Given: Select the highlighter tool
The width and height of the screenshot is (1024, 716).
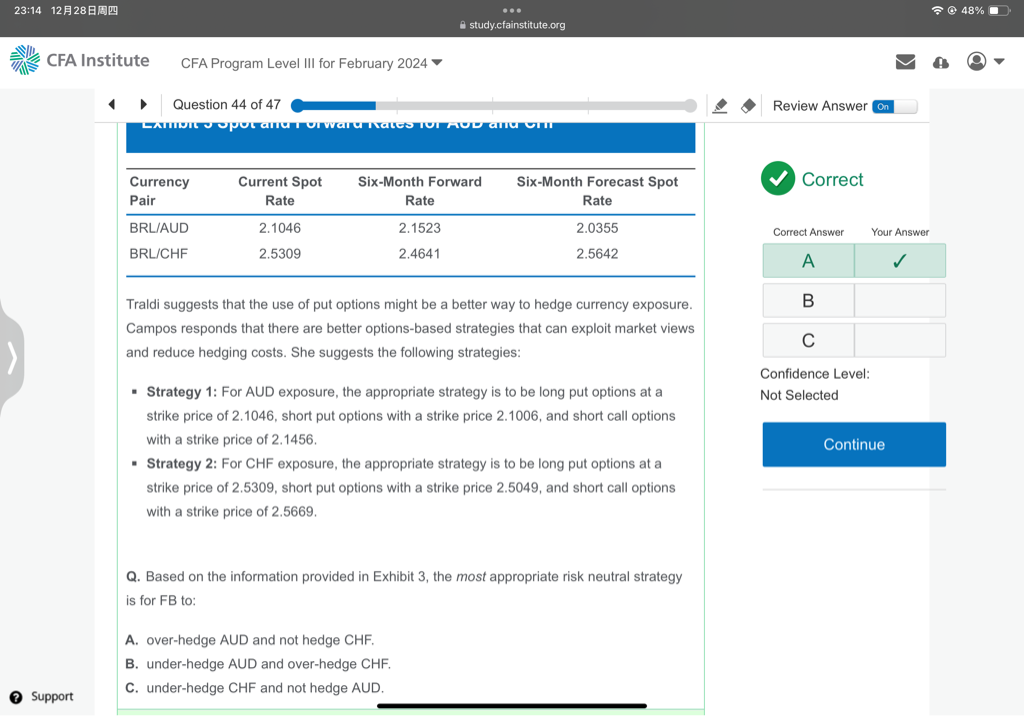Looking at the screenshot, I should pos(719,106).
